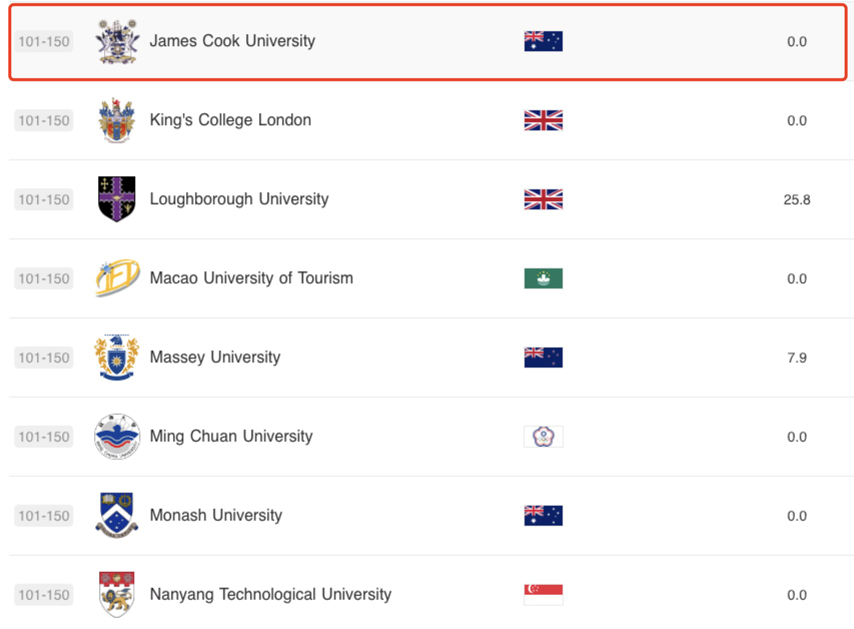Click the Nanyang Technological University crest
The image size is (854, 629).
pos(116,594)
